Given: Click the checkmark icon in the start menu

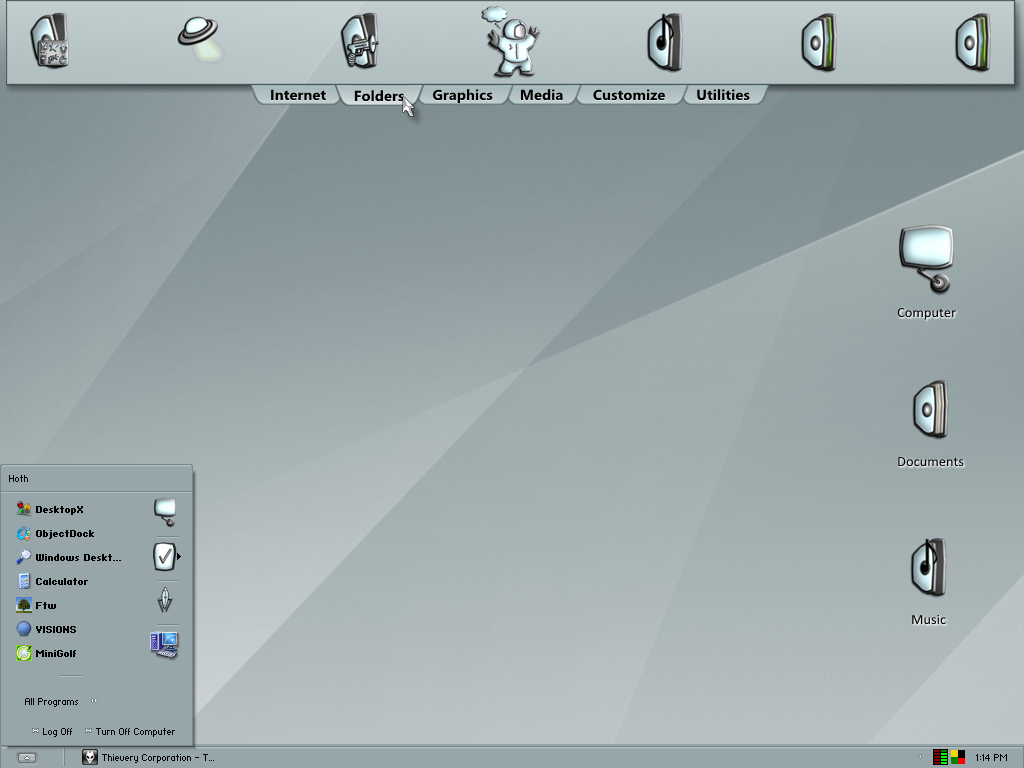Looking at the screenshot, I should tap(165, 557).
